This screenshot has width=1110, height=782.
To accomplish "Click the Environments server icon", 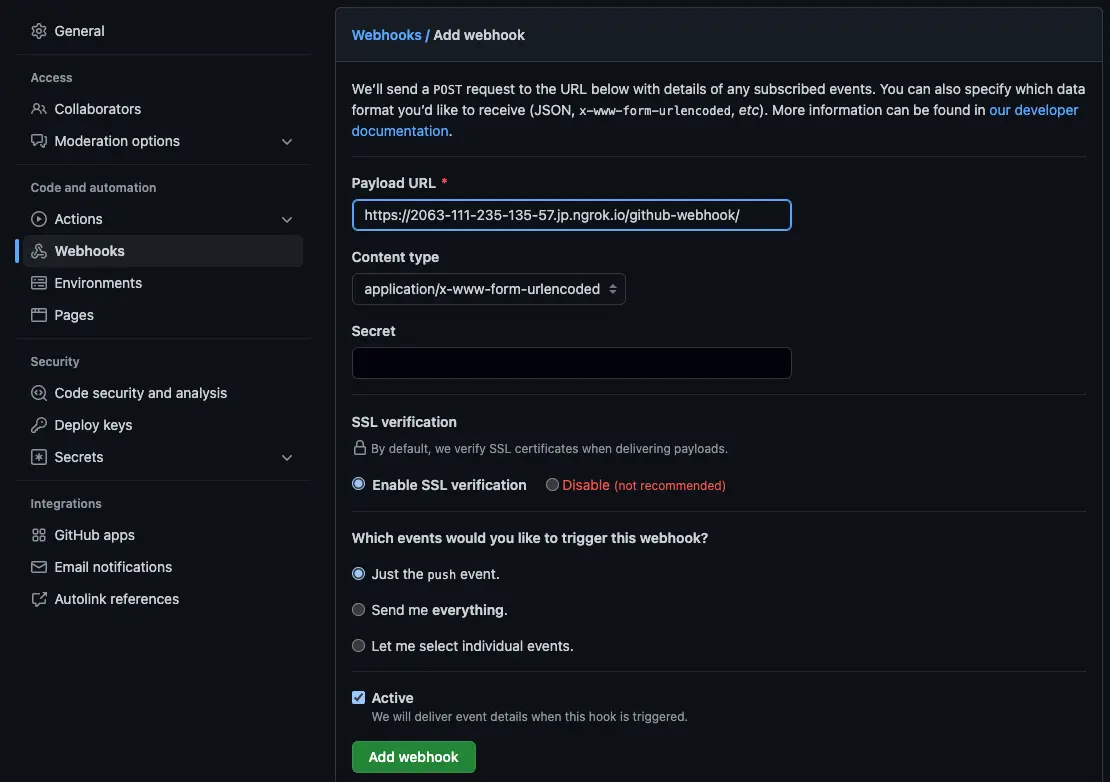I will point(39,283).
